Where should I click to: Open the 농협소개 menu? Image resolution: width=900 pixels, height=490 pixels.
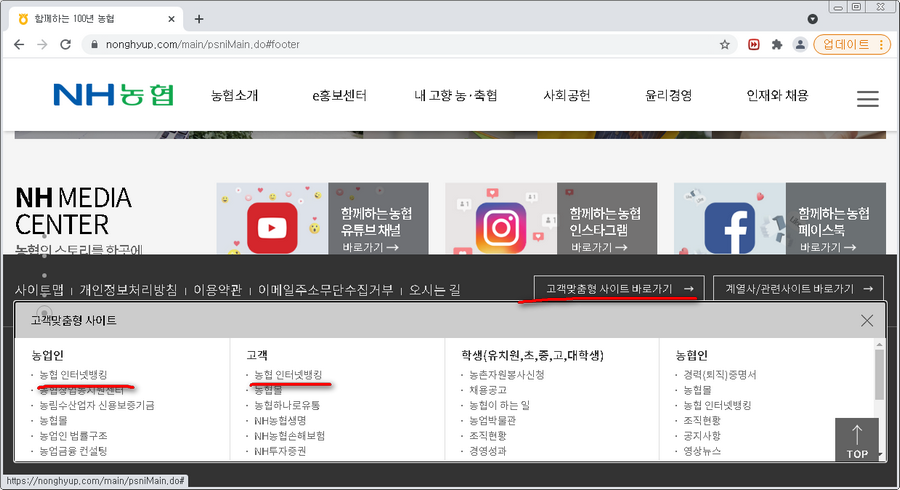[235, 95]
